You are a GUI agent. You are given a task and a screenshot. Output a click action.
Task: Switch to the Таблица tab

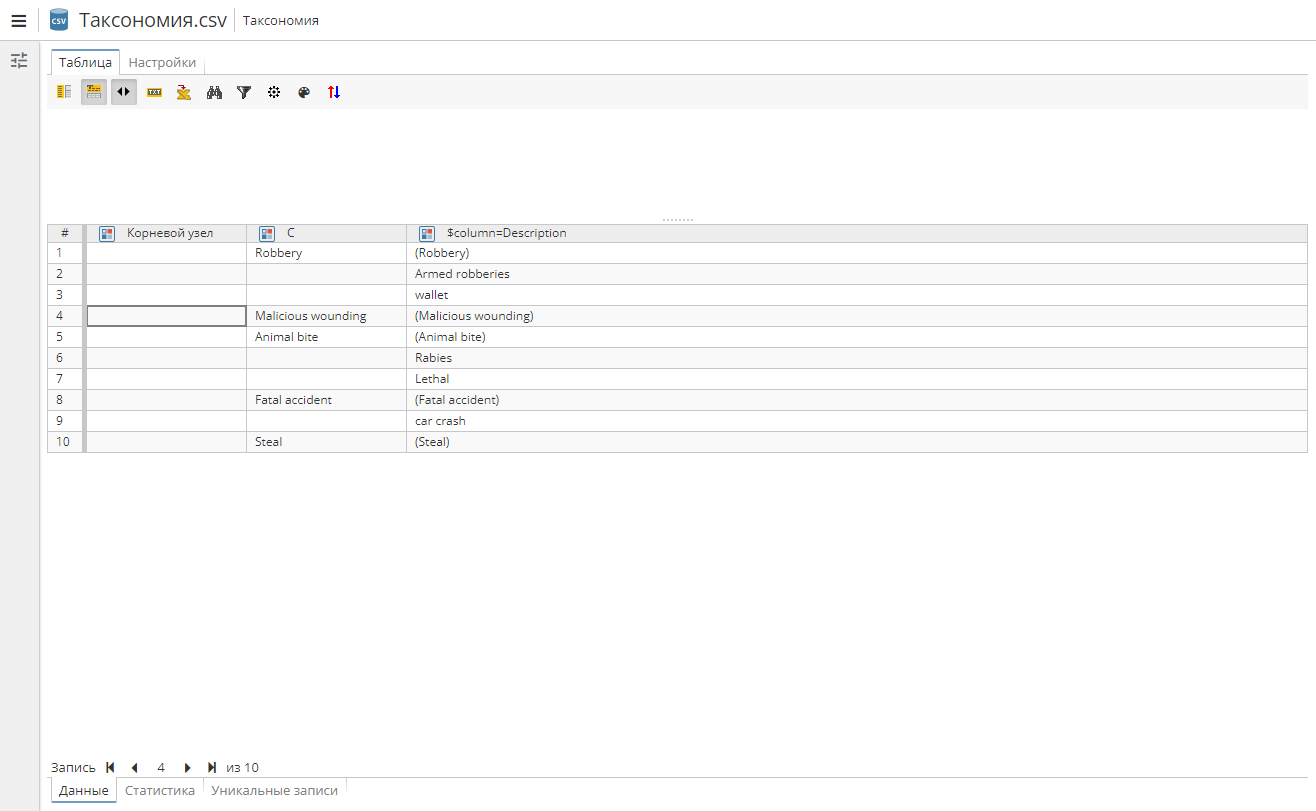[85, 62]
